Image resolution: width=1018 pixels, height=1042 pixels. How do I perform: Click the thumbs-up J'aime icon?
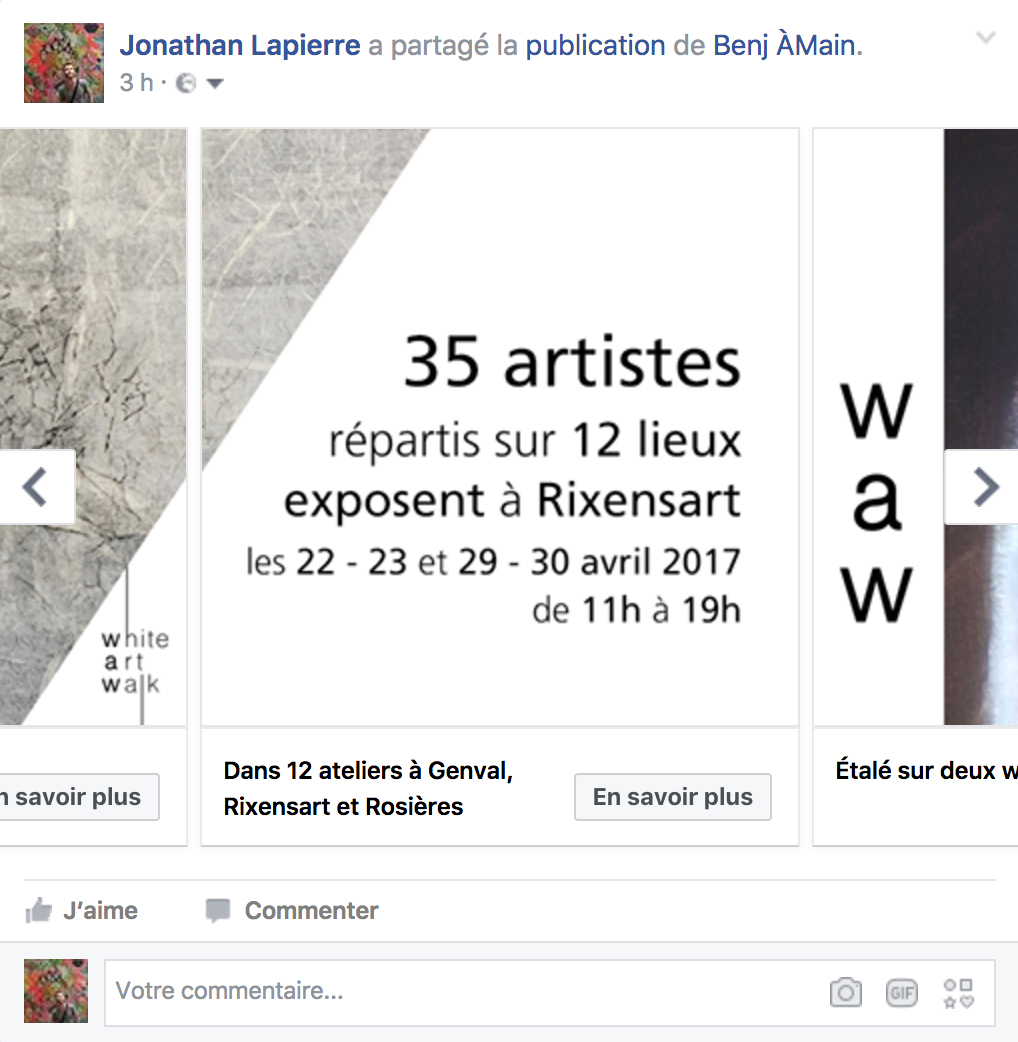tap(39, 910)
